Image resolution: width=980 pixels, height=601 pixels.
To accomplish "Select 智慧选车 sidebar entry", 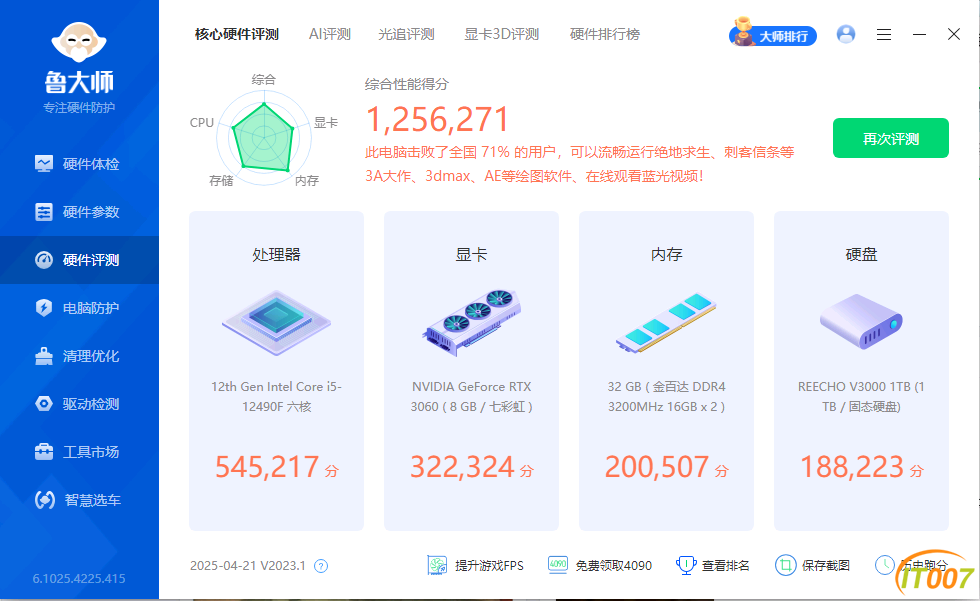I will pyautogui.click(x=79, y=500).
